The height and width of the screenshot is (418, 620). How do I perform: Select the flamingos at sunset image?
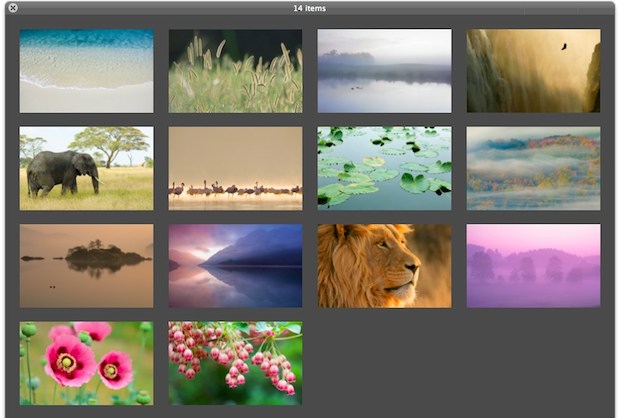pos(235,168)
